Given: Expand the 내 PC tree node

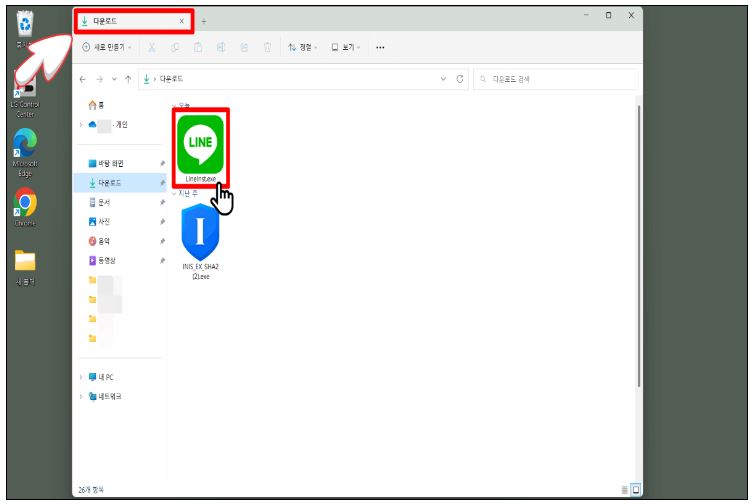Looking at the screenshot, I should pos(81,378).
